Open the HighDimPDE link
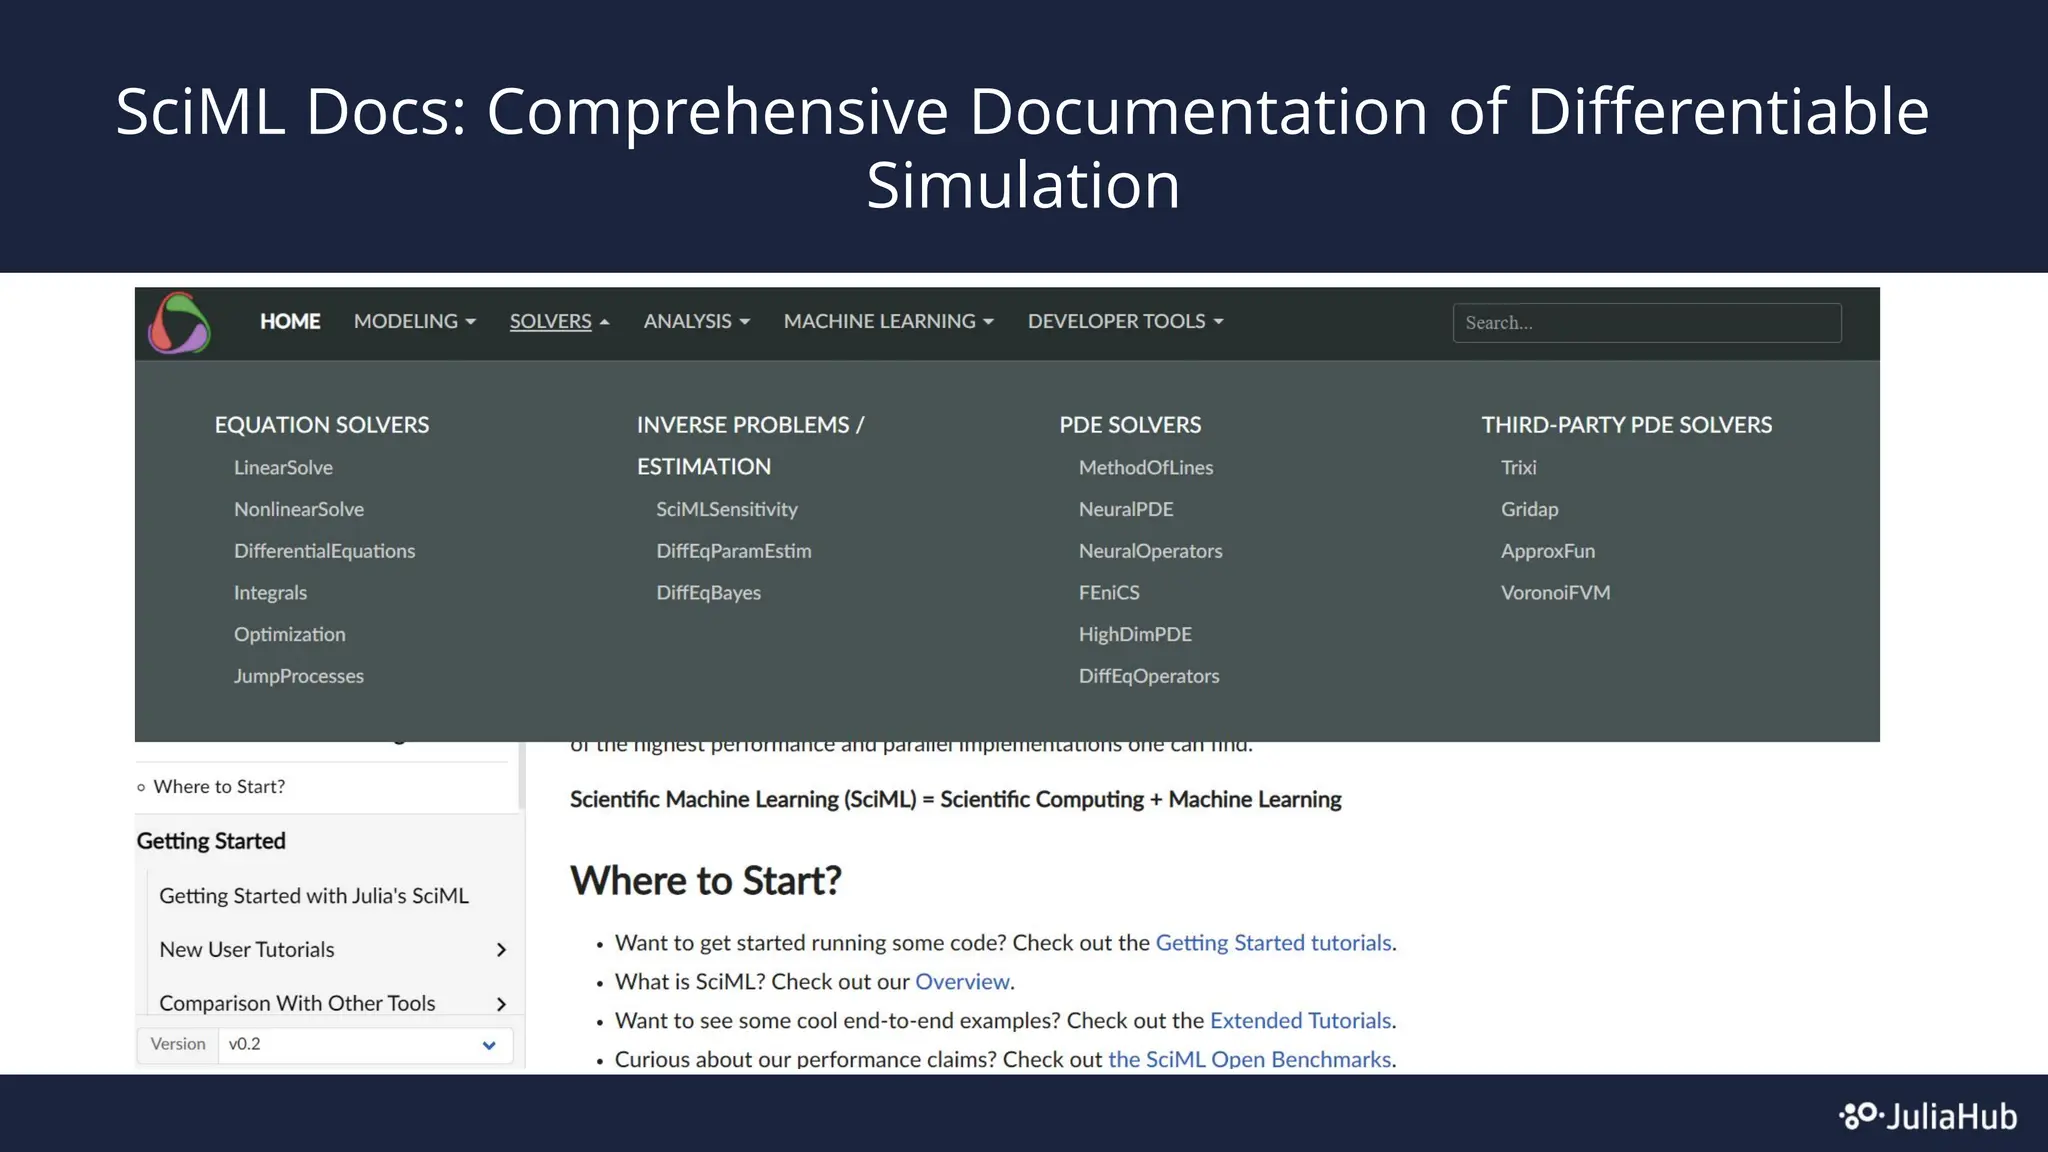This screenshot has height=1152, width=2048. [1135, 634]
